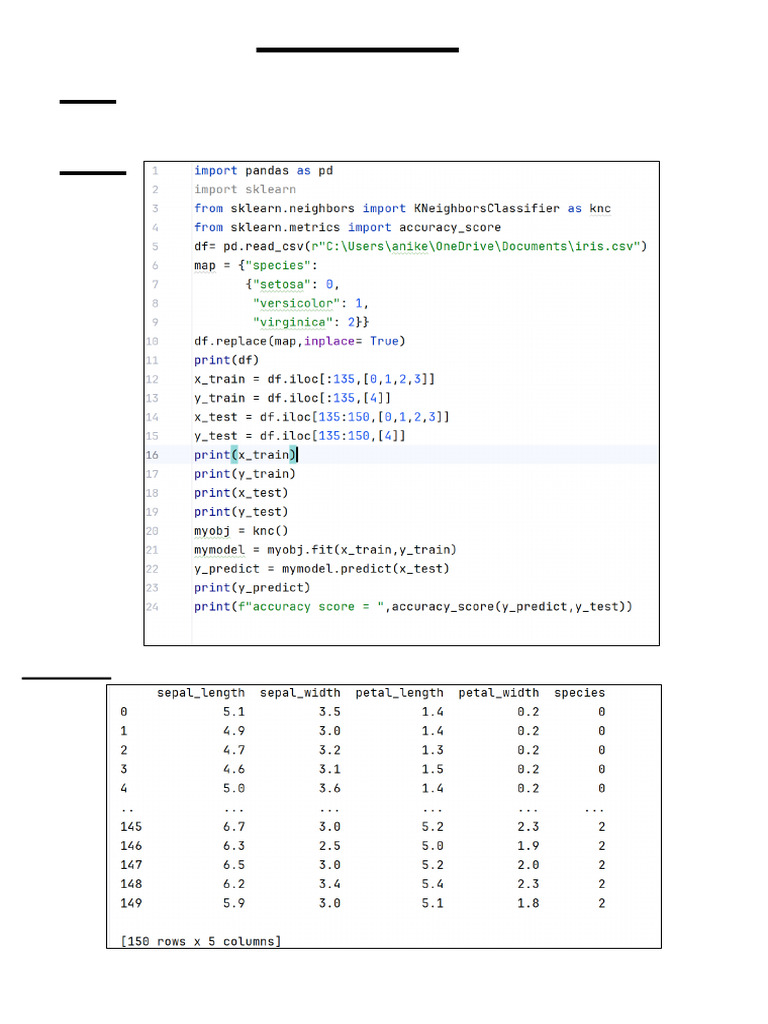Click the accuracy score print statement line

point(413,606)
